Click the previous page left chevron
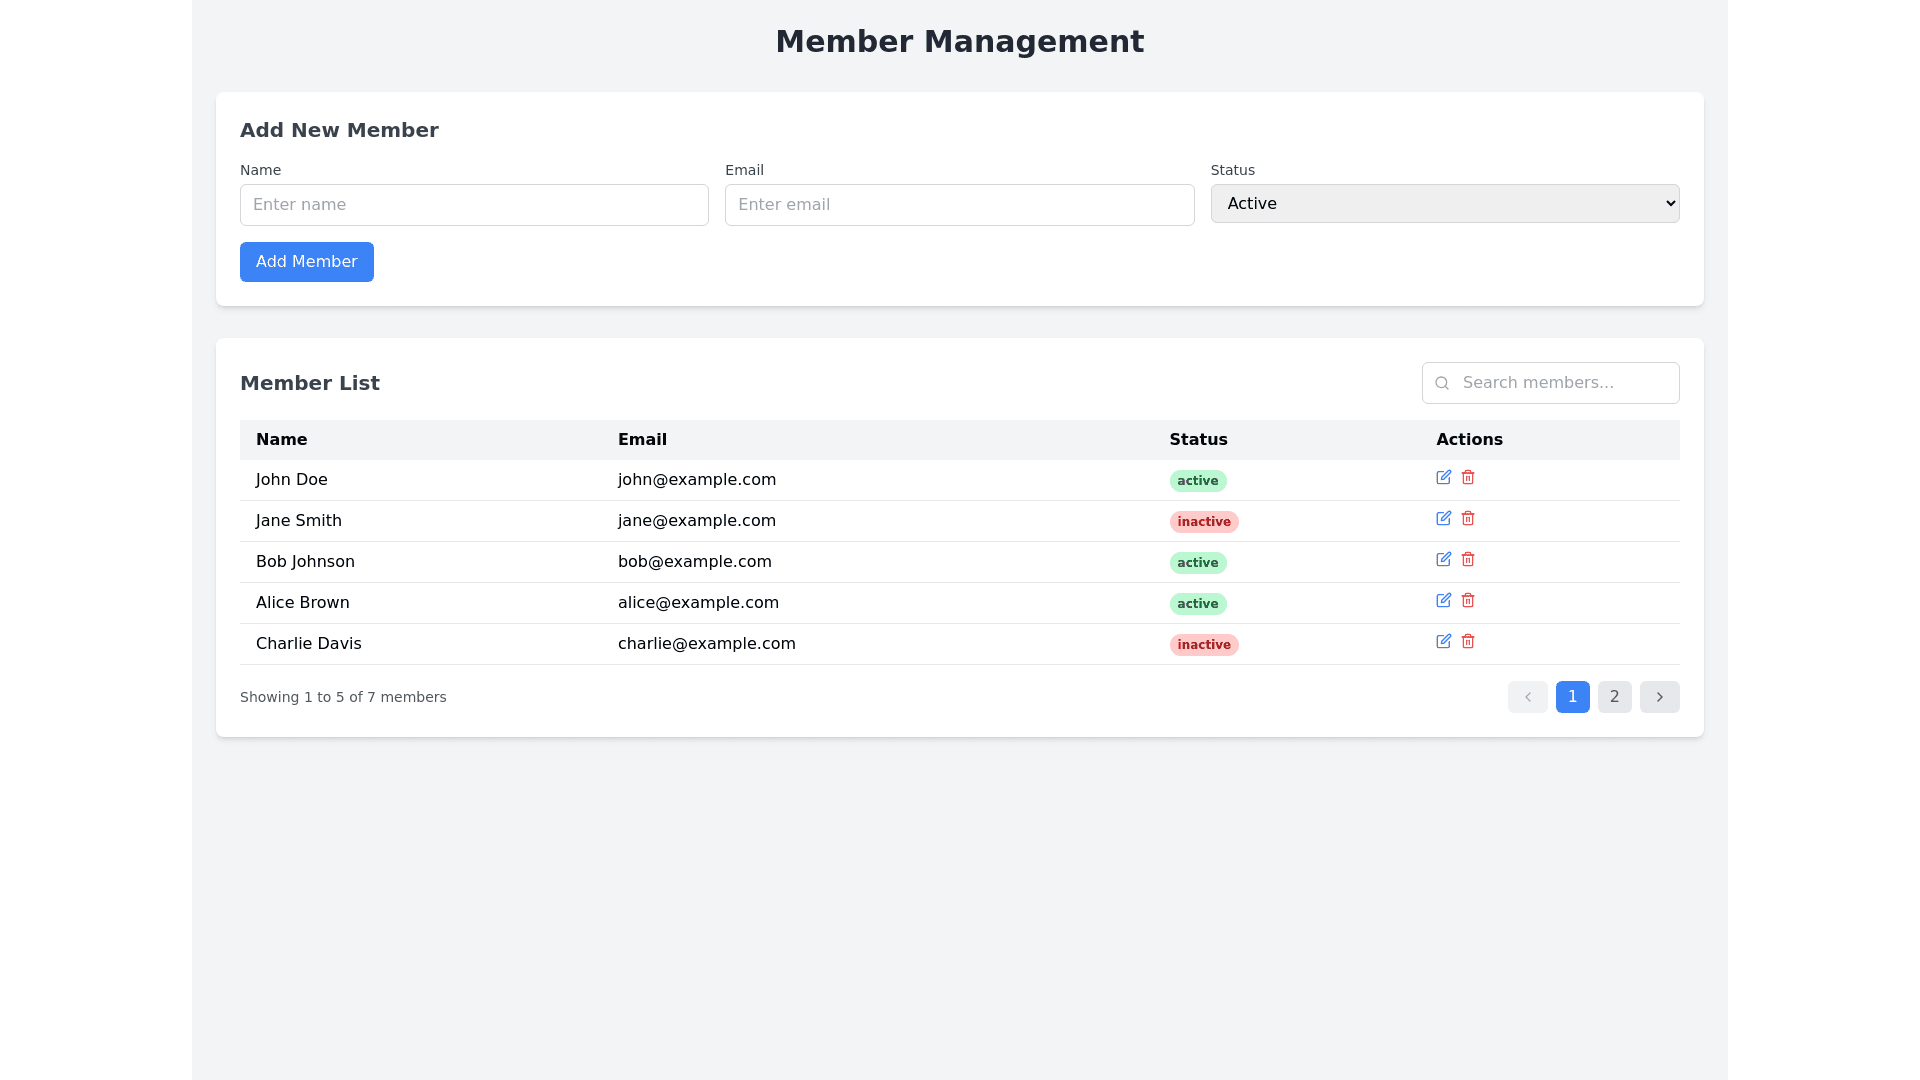This screenshot has width=1920, height=1080. (x=1527, y=697)
